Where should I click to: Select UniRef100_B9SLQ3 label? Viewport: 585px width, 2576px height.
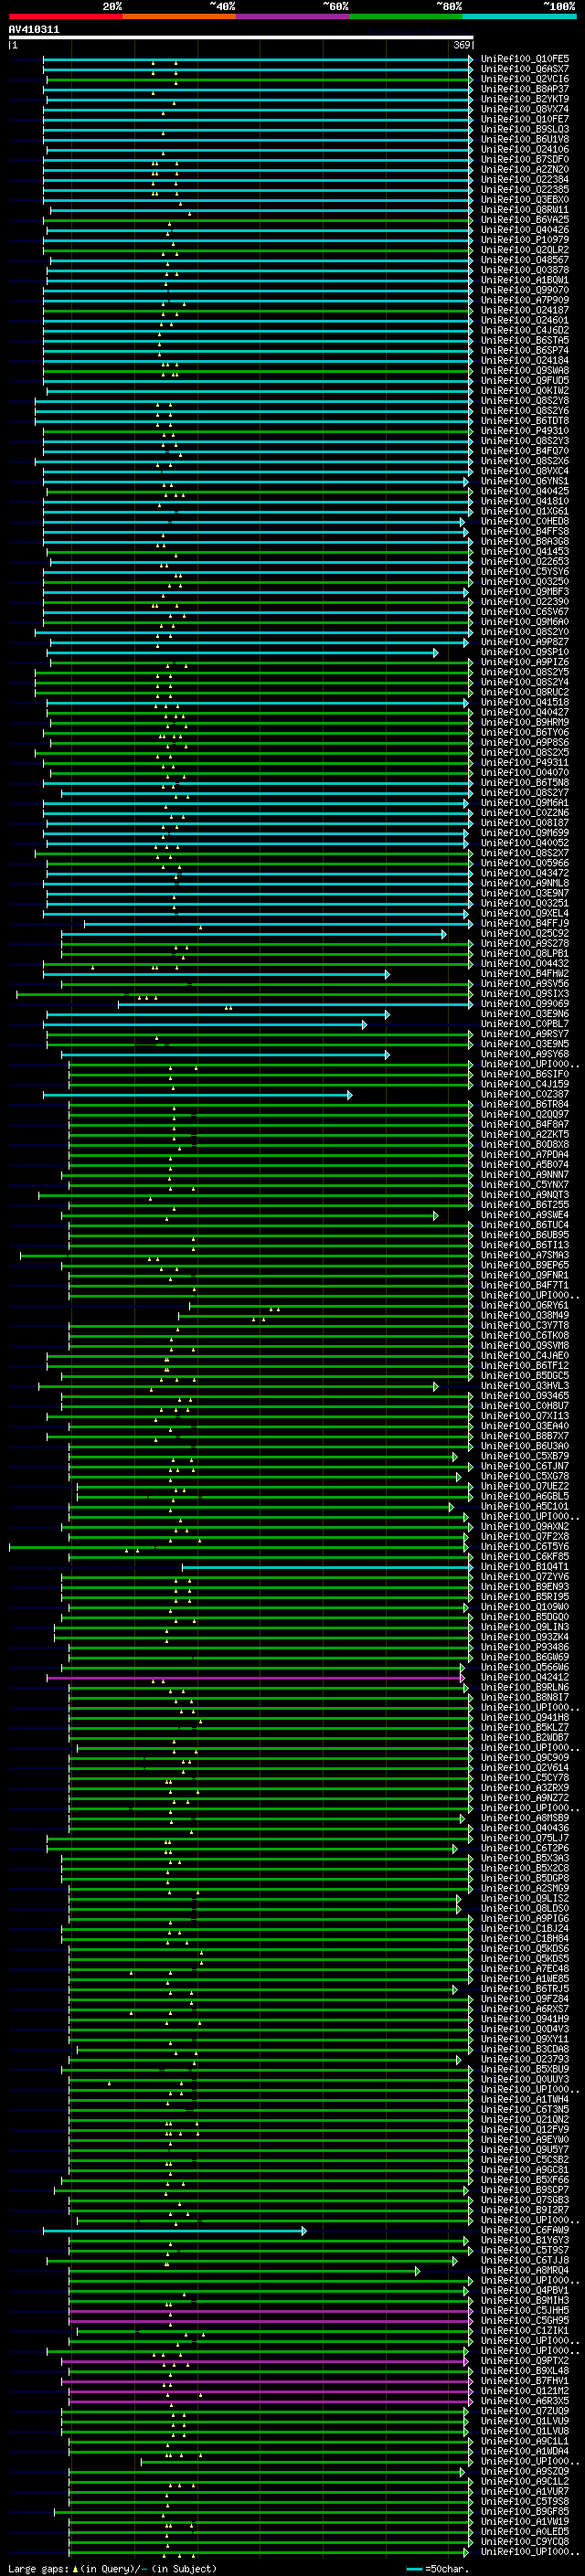coord(525,129)
